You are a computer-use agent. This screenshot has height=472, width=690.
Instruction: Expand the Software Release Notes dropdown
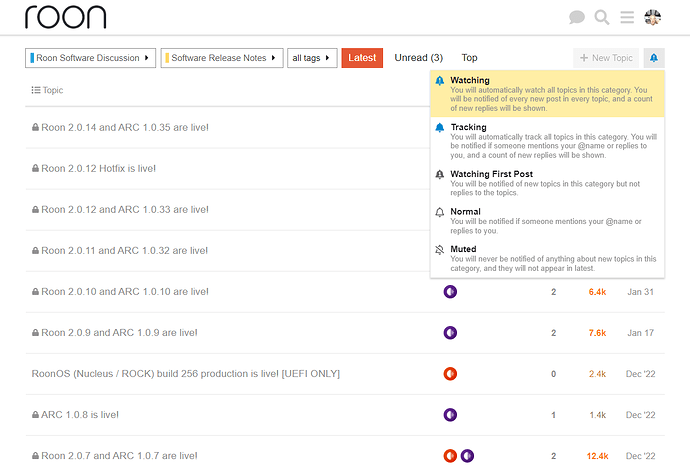point(221,58)
